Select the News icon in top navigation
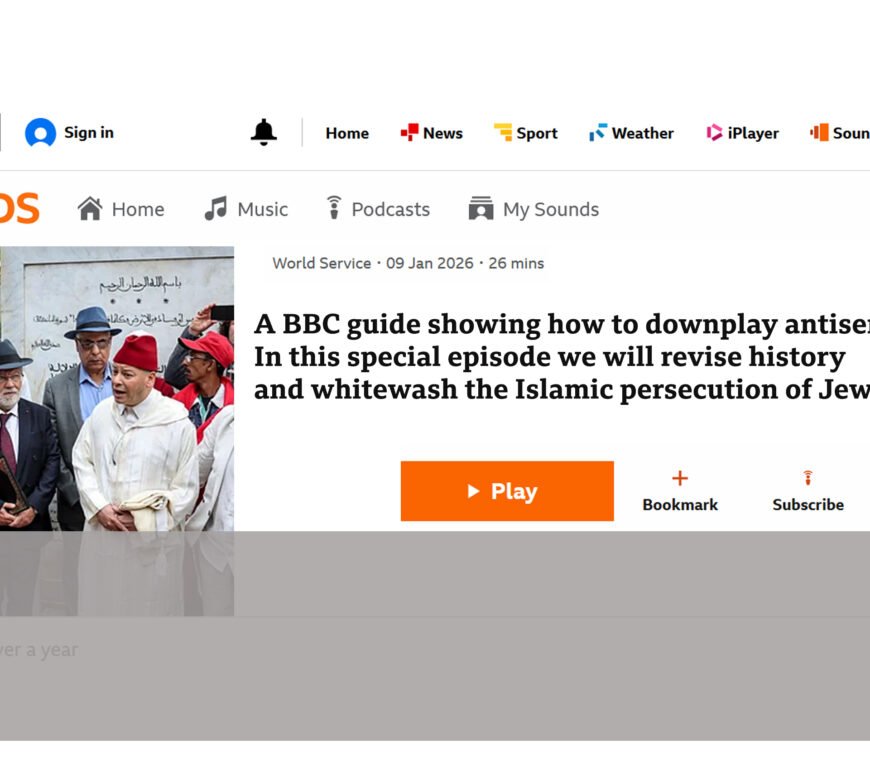Image resolution: width=870 pixels, height=773 pixels. point(407,131)
